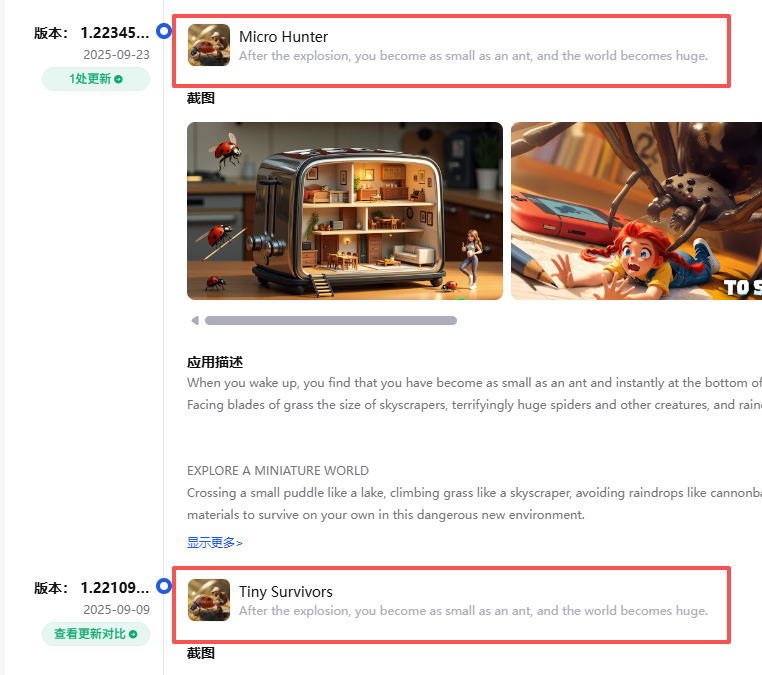Click the 2025-09-09 date text

(x=116, y=609)
